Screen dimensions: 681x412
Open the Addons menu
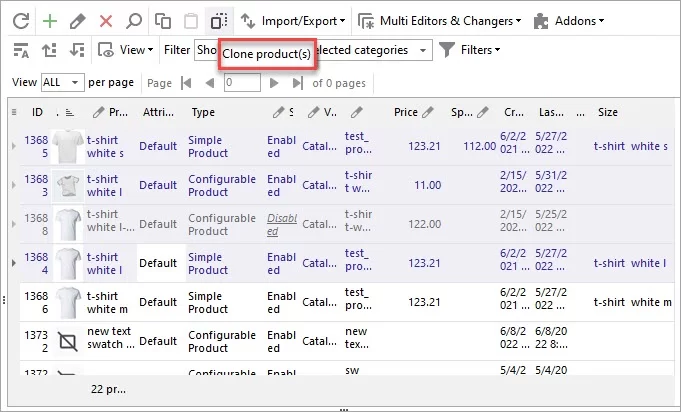(569, 21)
